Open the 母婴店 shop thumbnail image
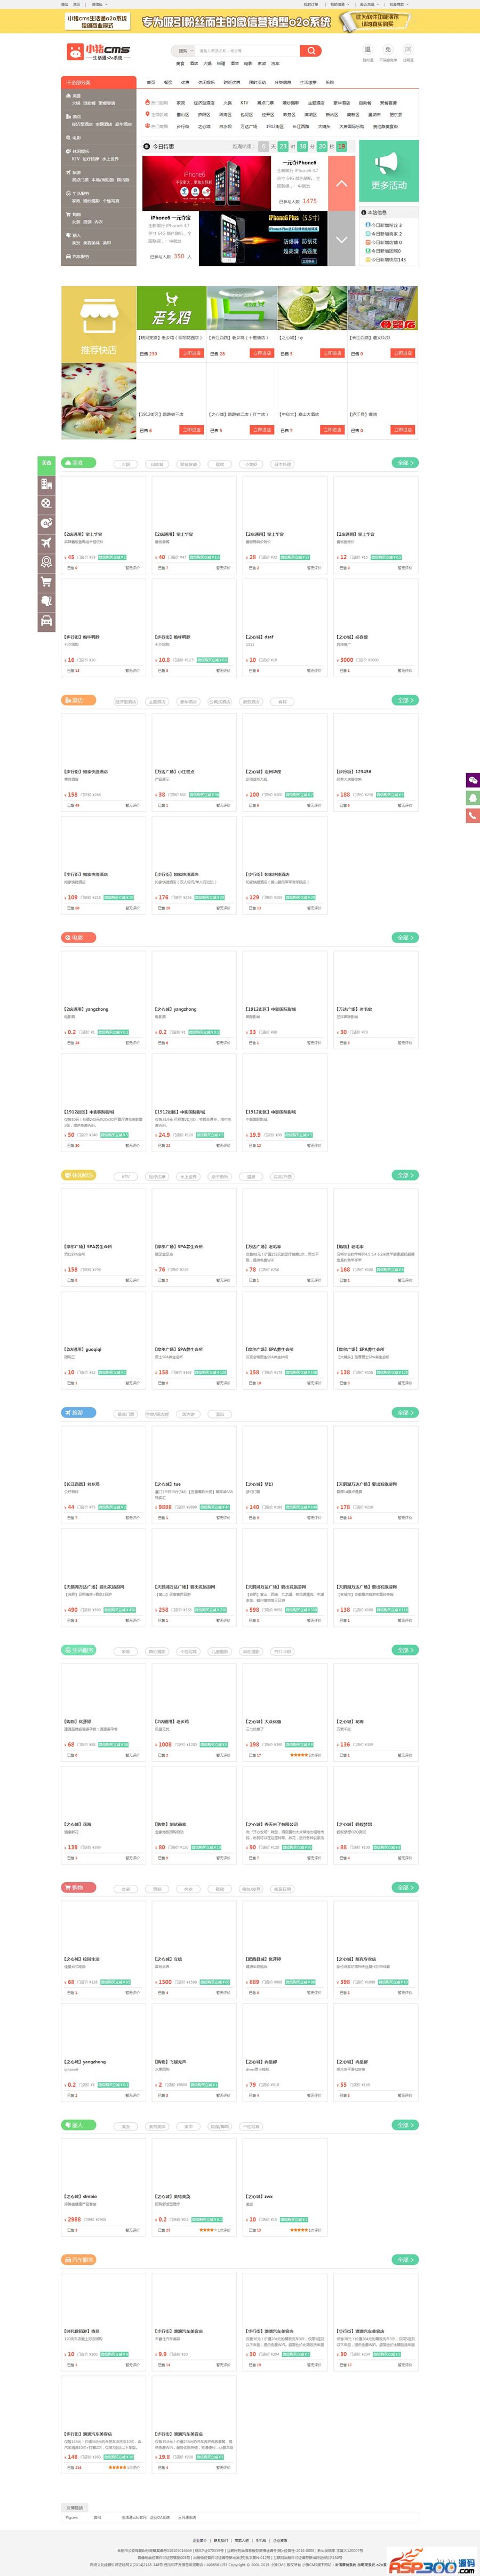480x2576 pixels. [x=383, y=308]
